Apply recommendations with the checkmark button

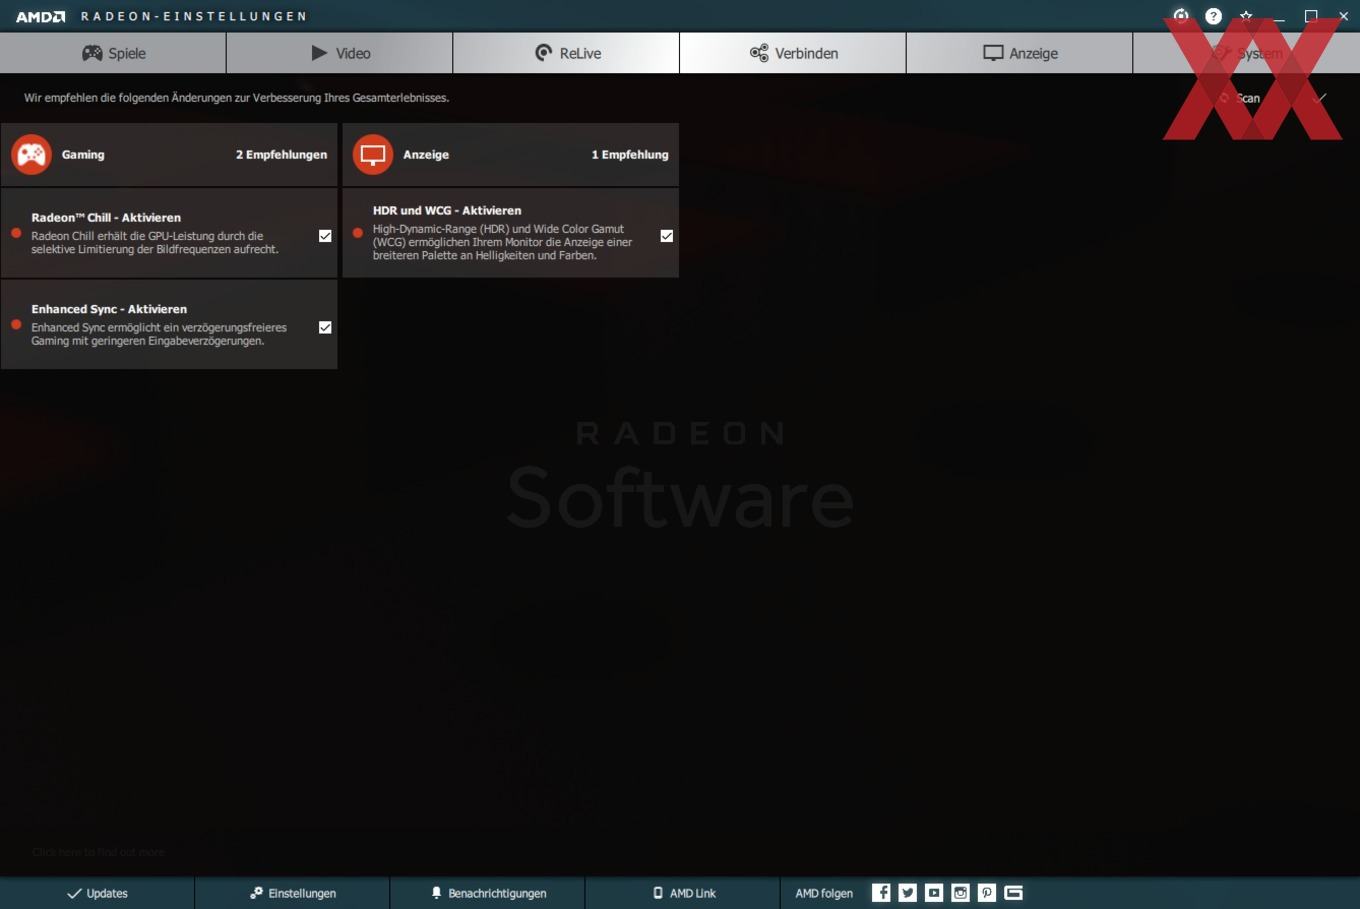(x=1320, y=98)
